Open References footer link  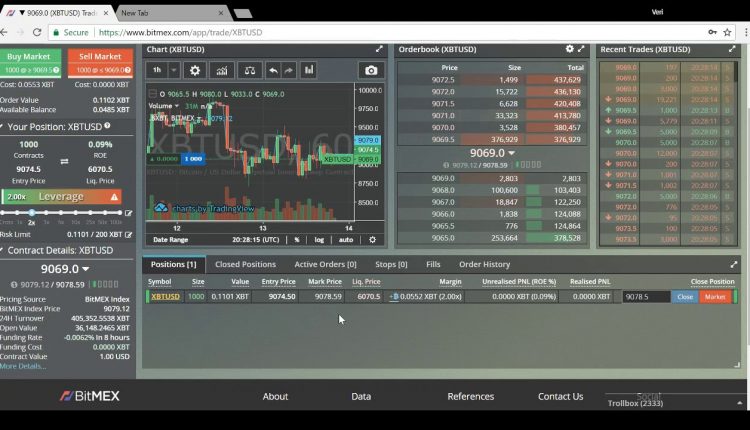(x=471, y=396)
